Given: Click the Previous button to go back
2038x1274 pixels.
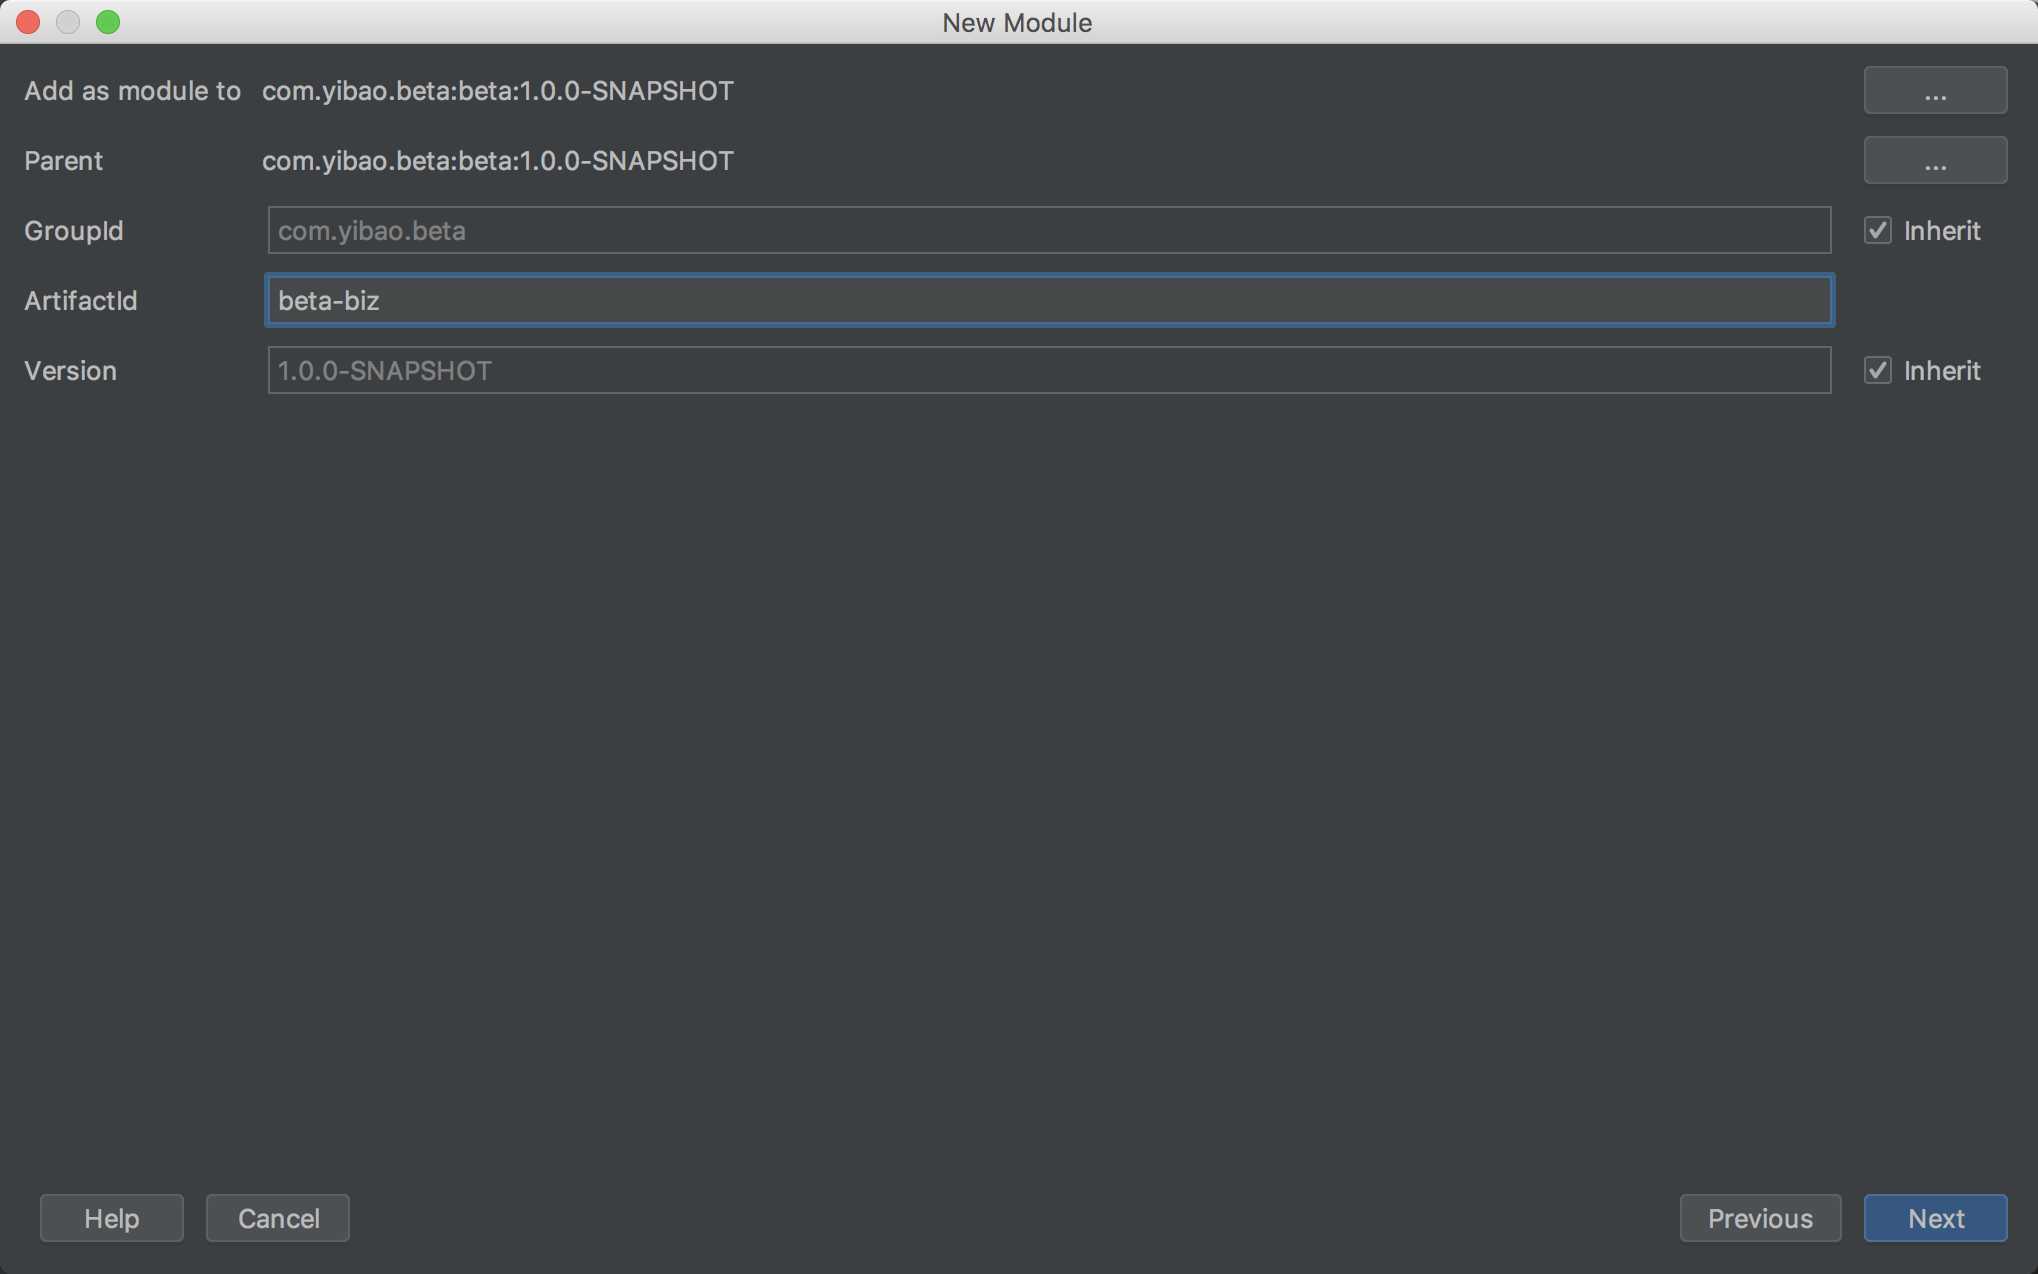Looking at the screenshot, I should [x=1759, y=1217].
